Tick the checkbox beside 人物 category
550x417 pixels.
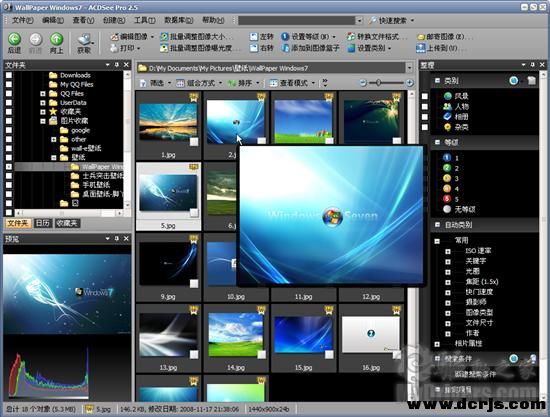[x=425, y=106]
